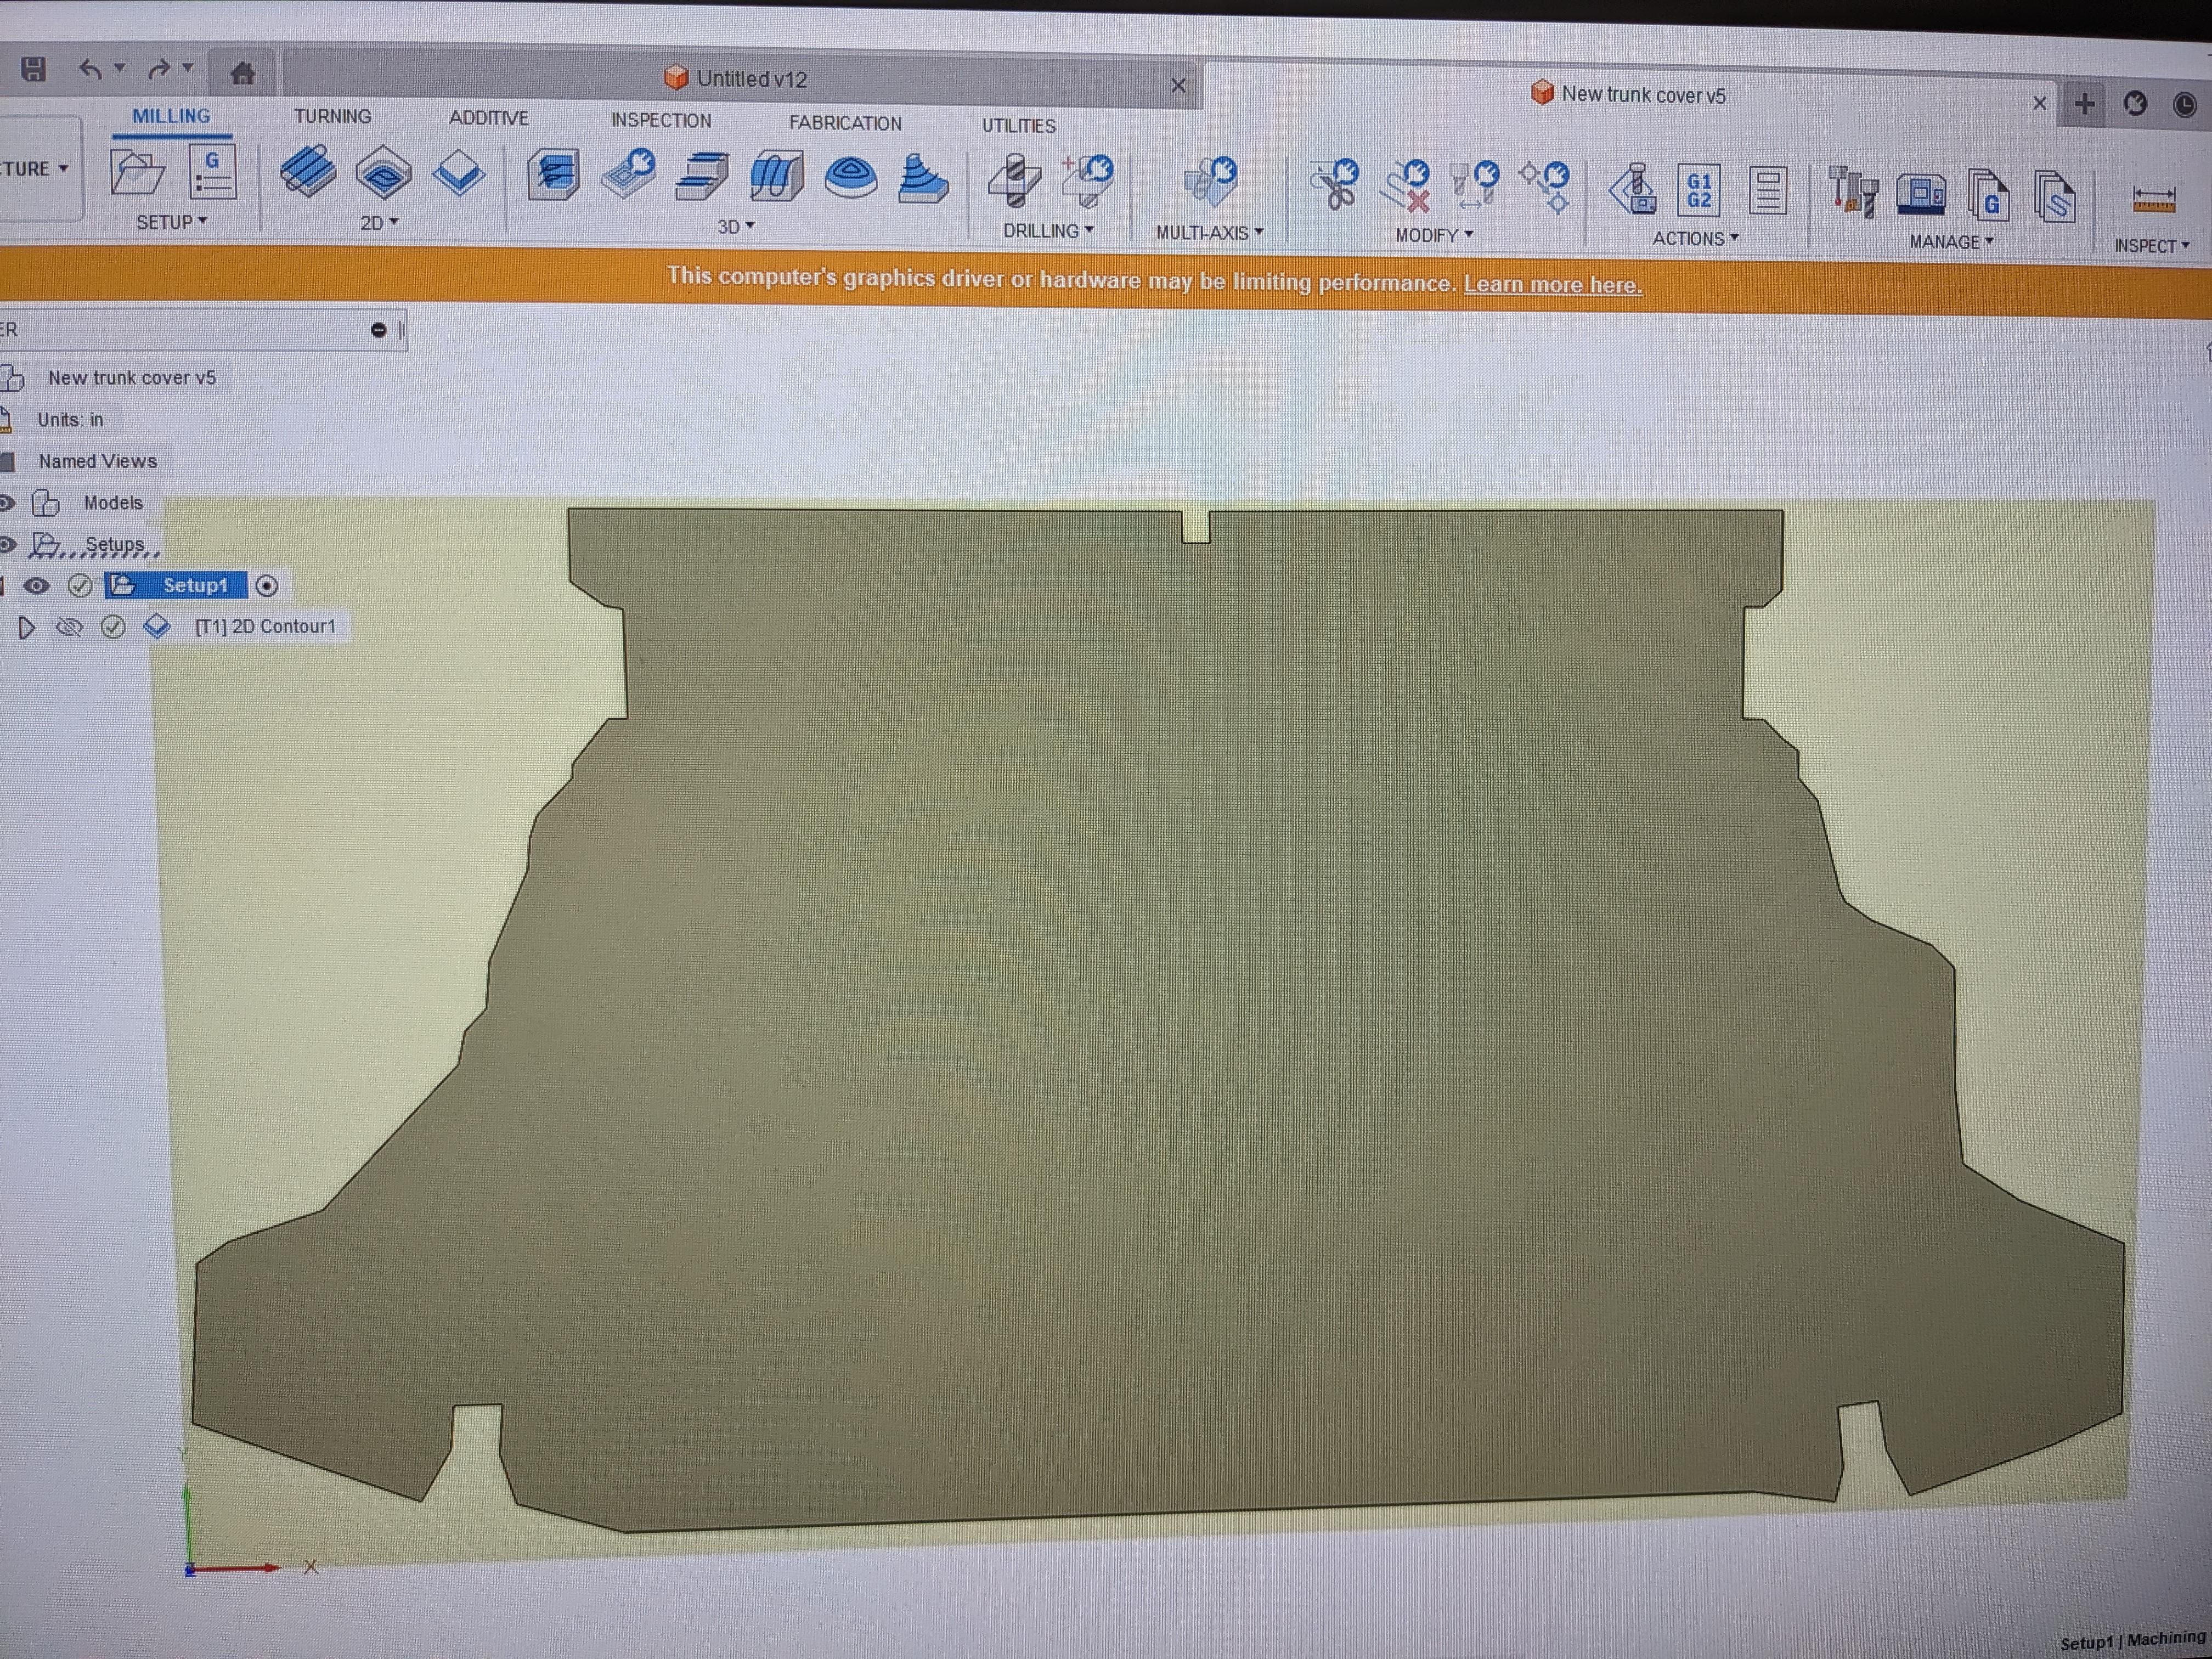This screenshot has height=1659, width=2212.
Task: Click the Learn more here link
Action: [x=1552, y=285]
